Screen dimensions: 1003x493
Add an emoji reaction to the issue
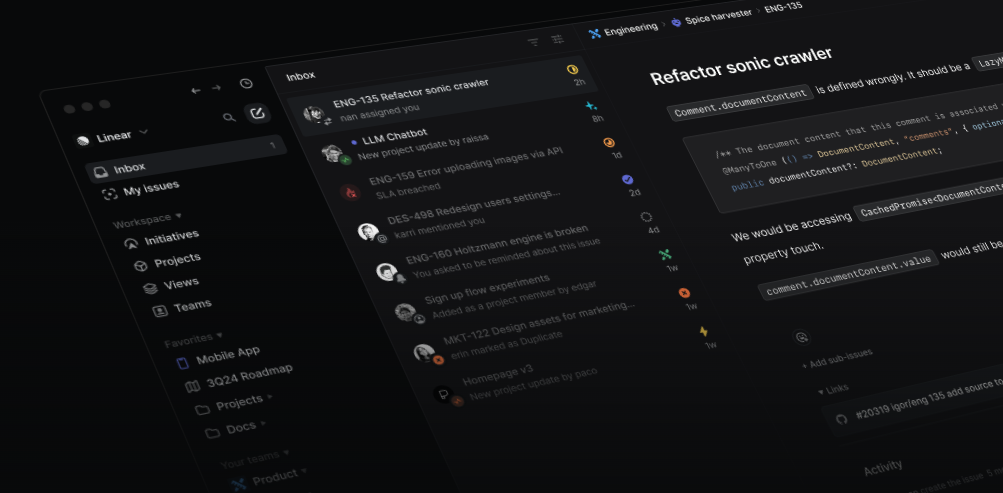(x=802, y=337)
